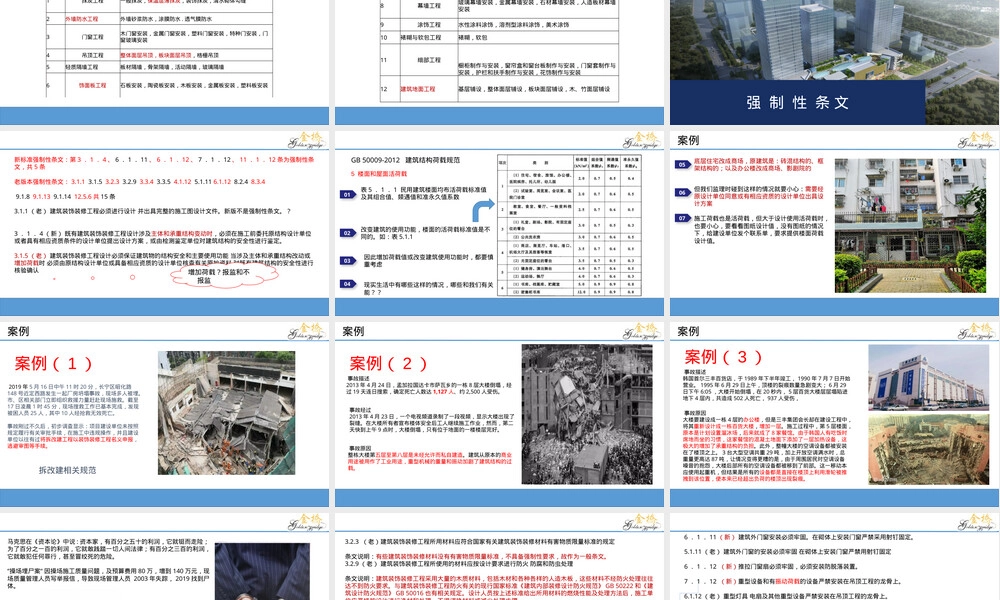1000x600 pixels.
Task: Click the 07 number badge
Action: (682, 218)
